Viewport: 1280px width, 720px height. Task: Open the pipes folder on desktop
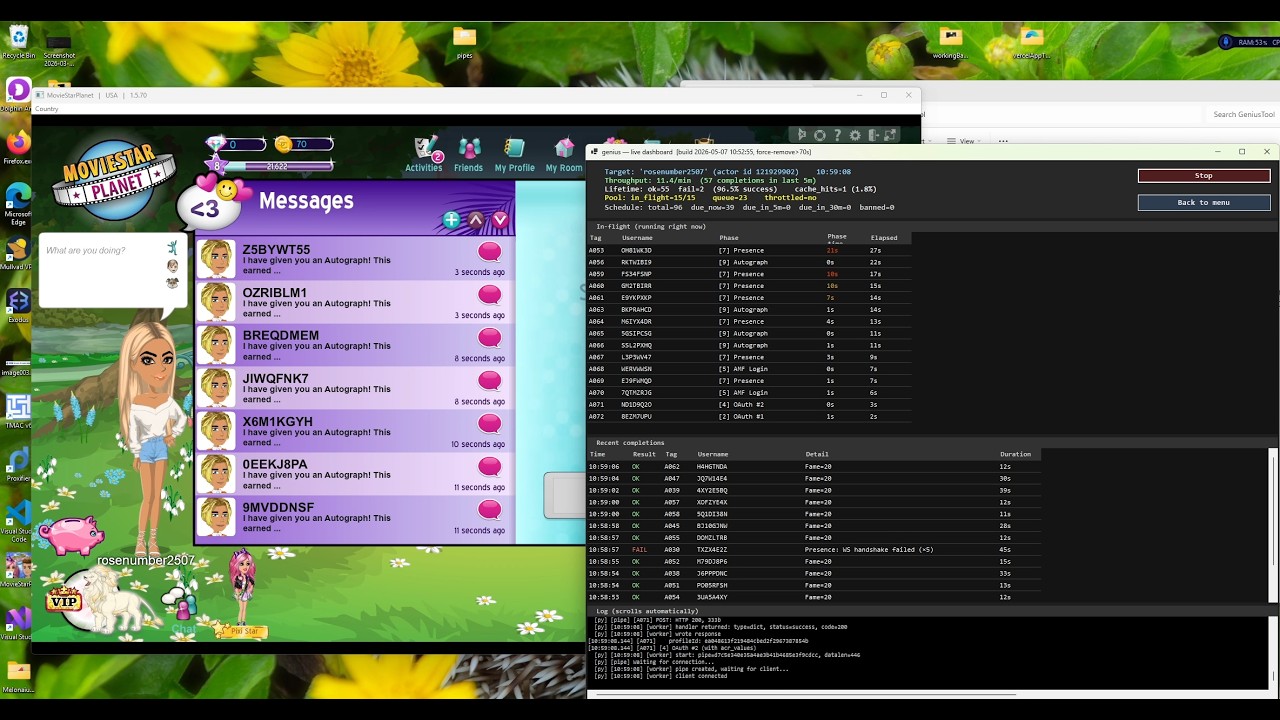tap(464, 42)
